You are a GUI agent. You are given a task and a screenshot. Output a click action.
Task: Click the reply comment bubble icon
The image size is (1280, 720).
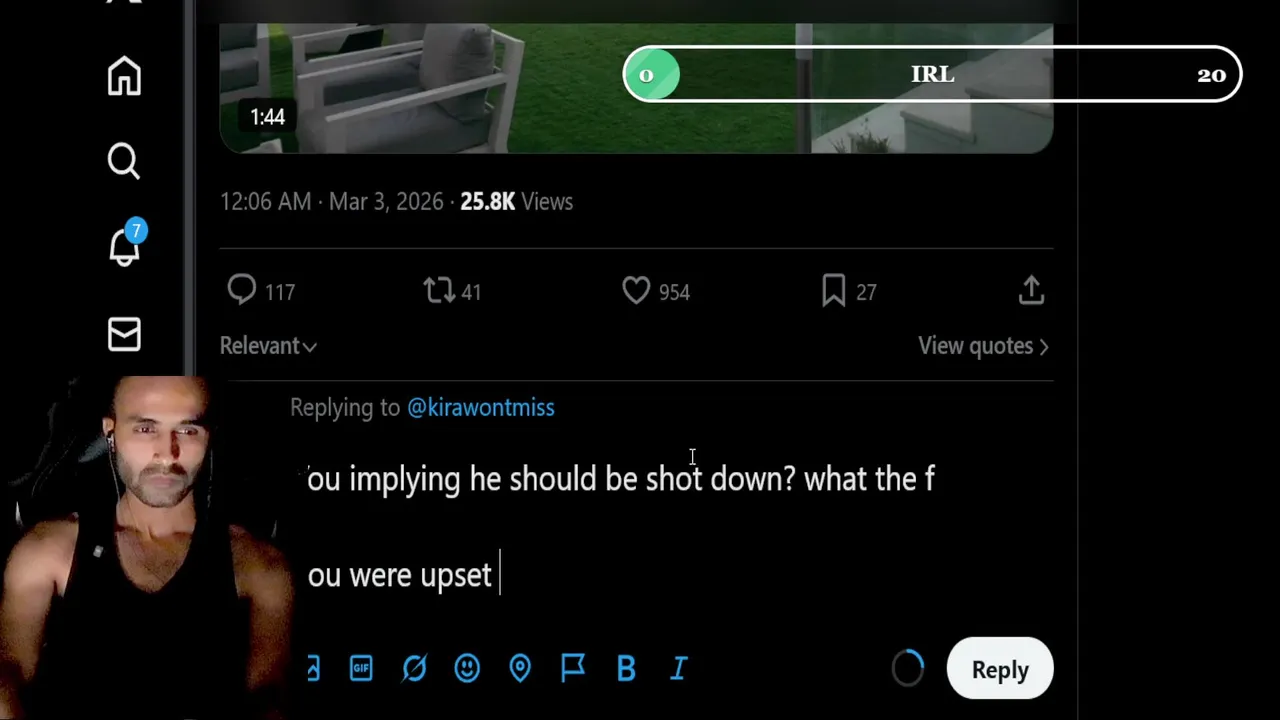242,291
